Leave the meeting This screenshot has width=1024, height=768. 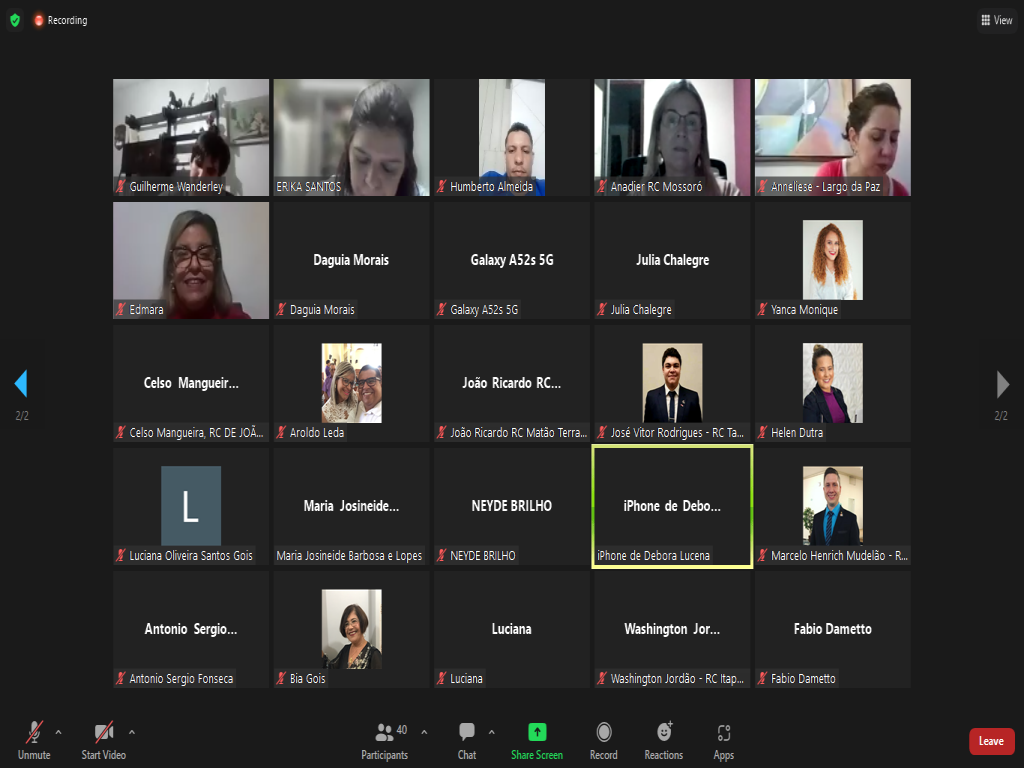click(x=991, y=741)
